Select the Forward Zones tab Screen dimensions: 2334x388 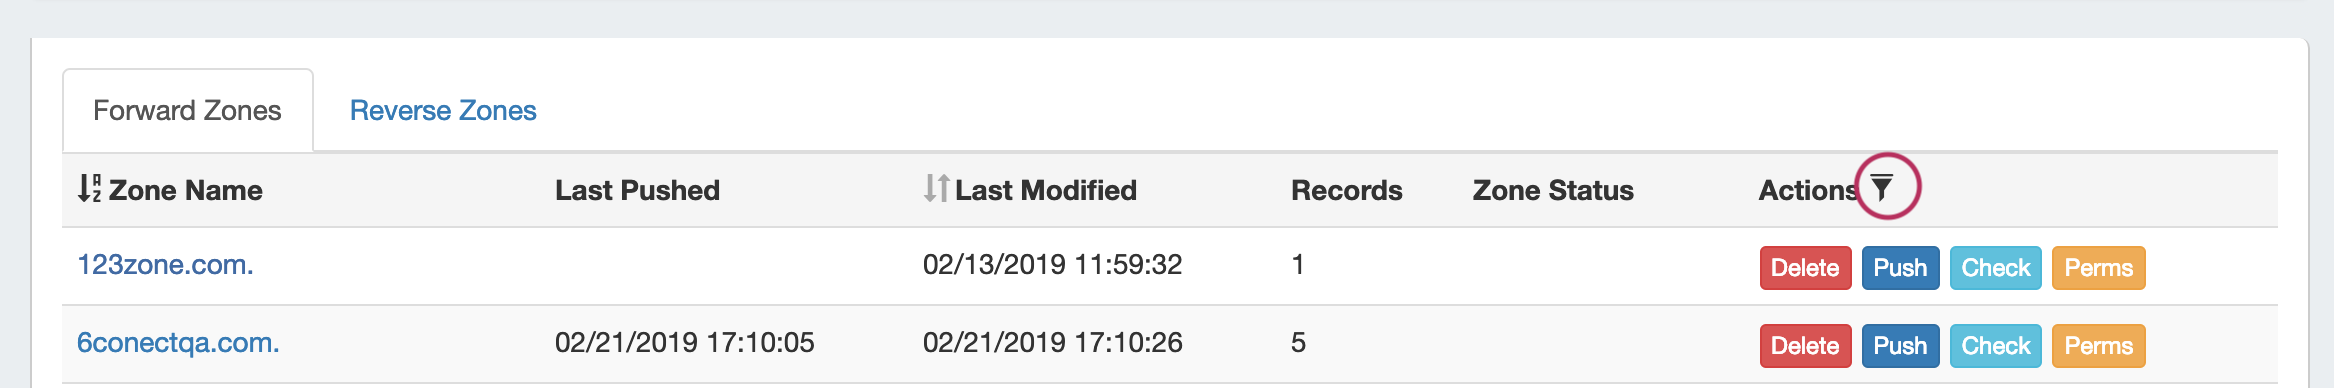(x=188, y=111)
